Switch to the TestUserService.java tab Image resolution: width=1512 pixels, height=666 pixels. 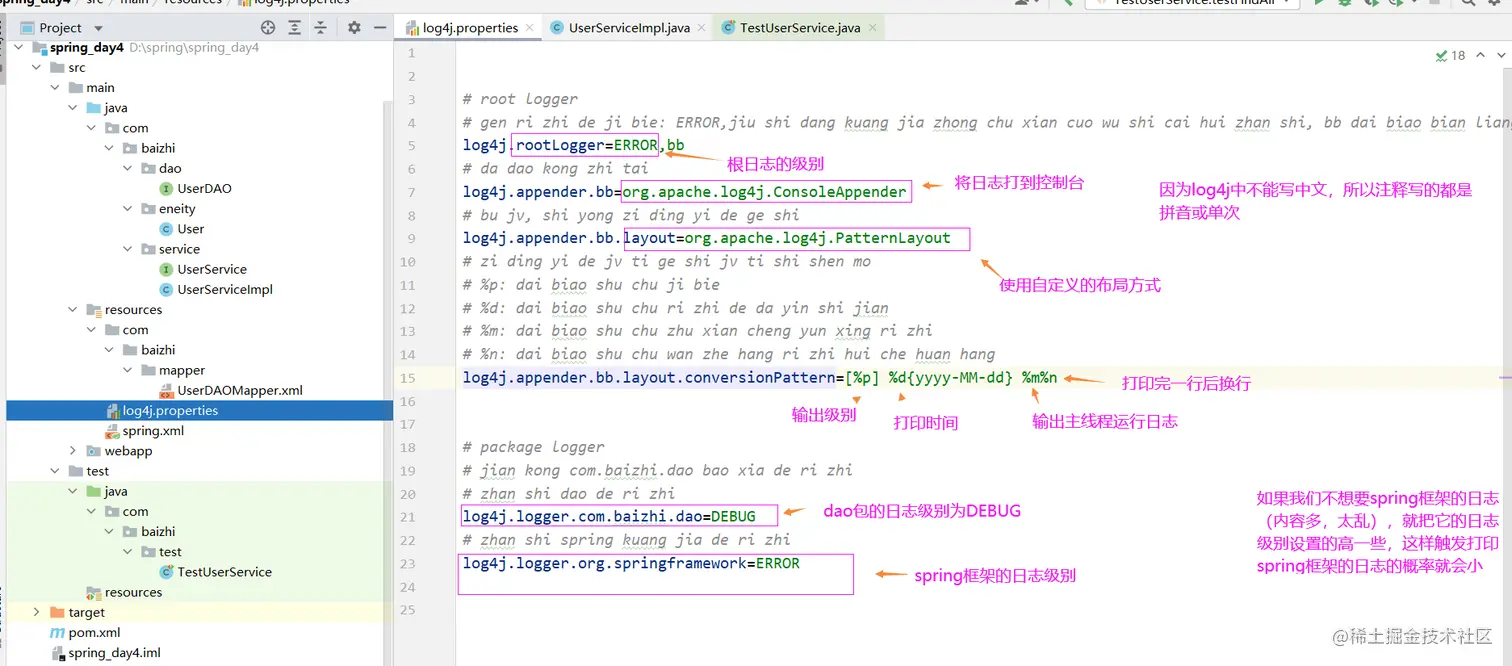(x=800, y=28)
